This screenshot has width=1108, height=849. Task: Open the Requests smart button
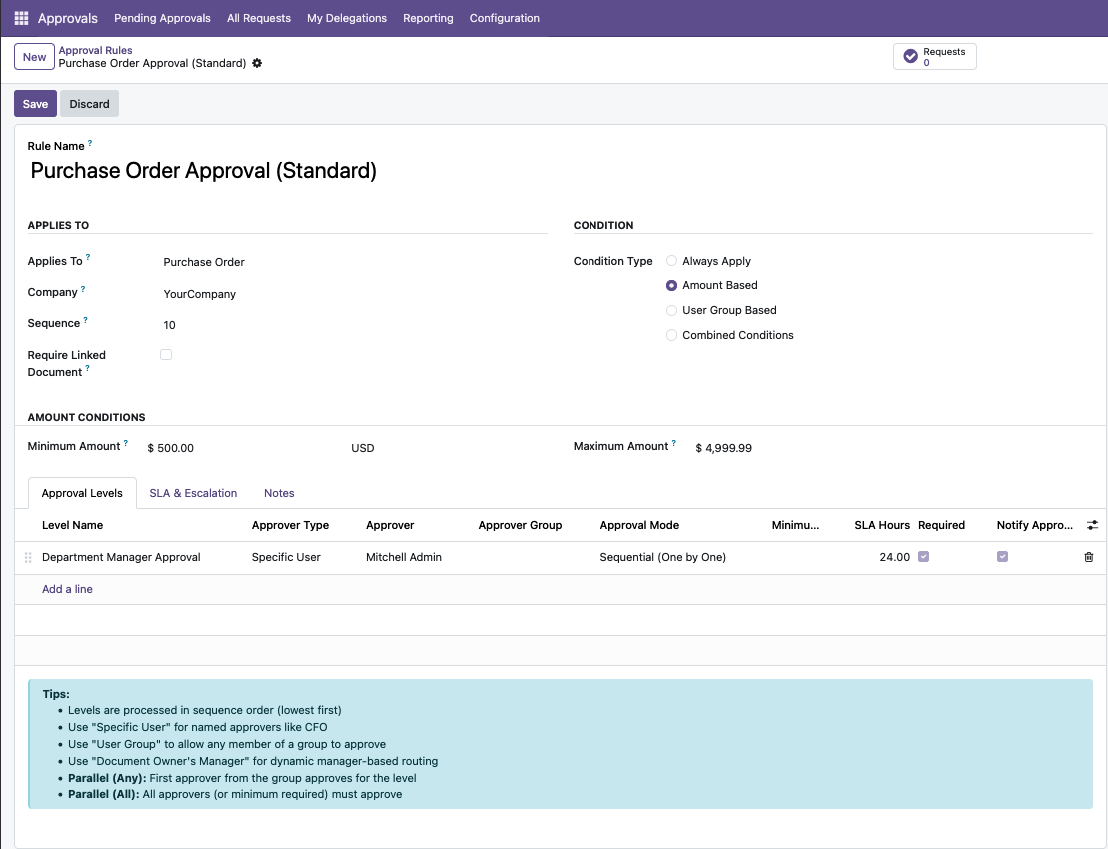(x=934, y=56)
